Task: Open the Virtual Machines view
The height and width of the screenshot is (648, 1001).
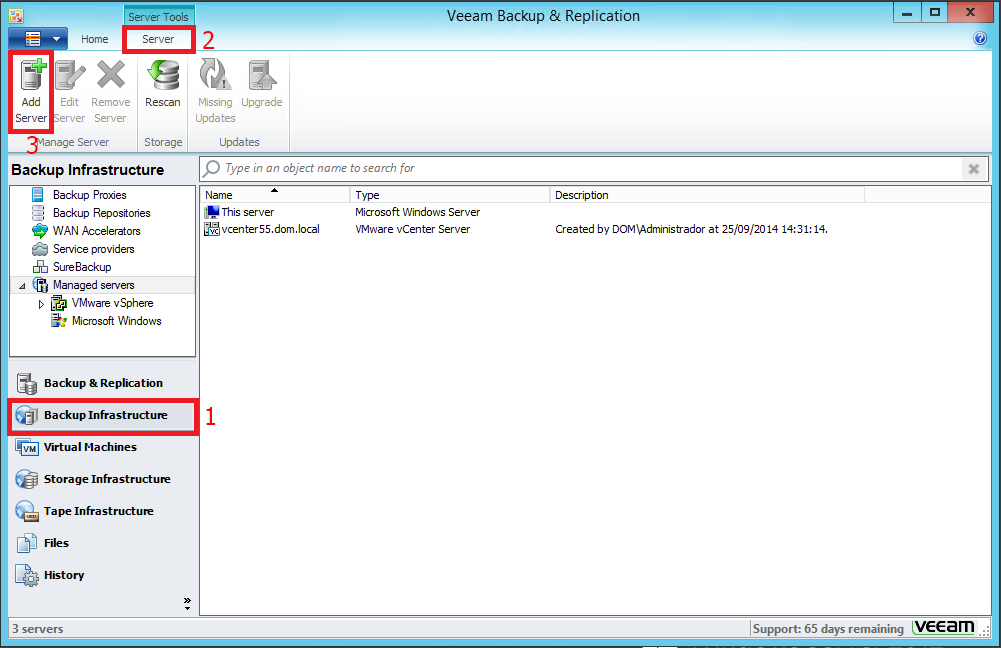Action: (x=103, y=447)
